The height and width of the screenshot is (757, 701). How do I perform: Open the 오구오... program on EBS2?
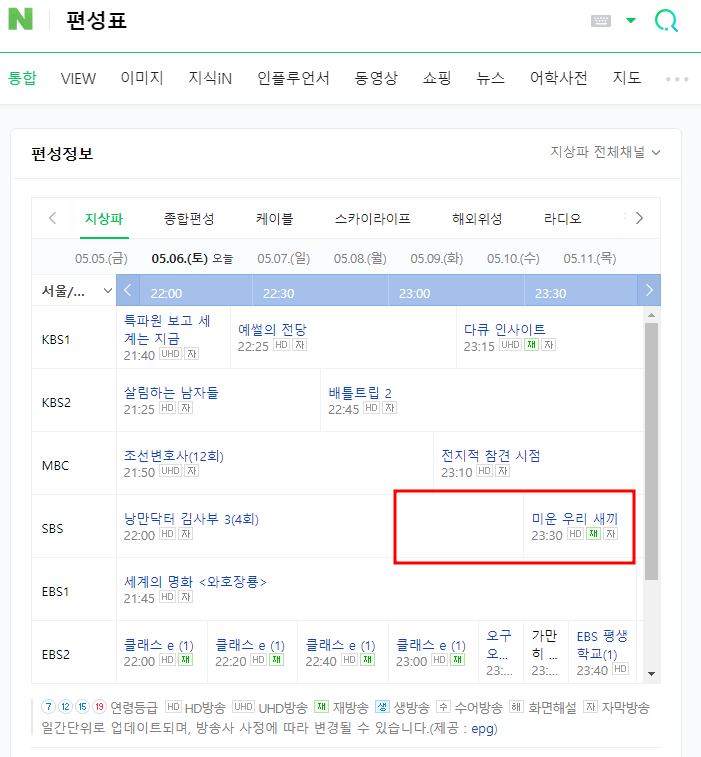499,645
